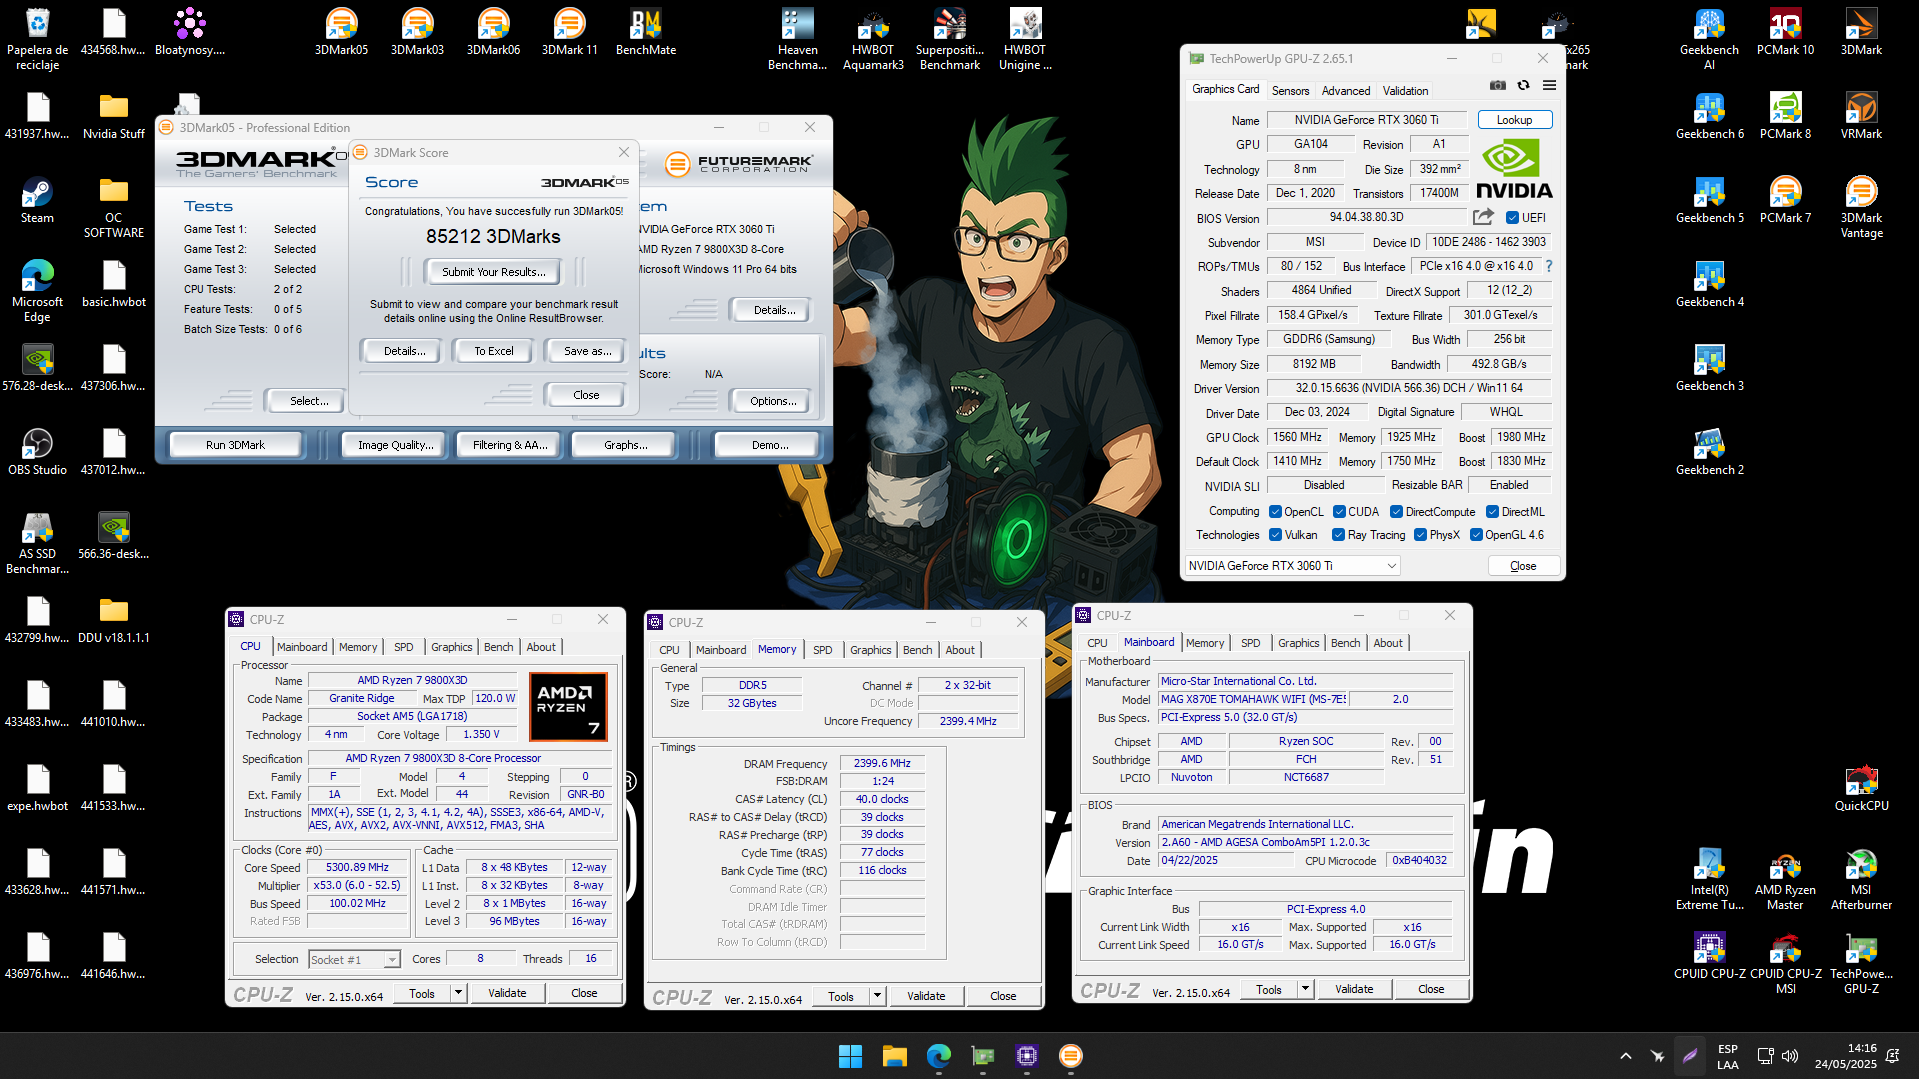Expand the GPU selection dropdown in GPU-Z

point(1391,566)
